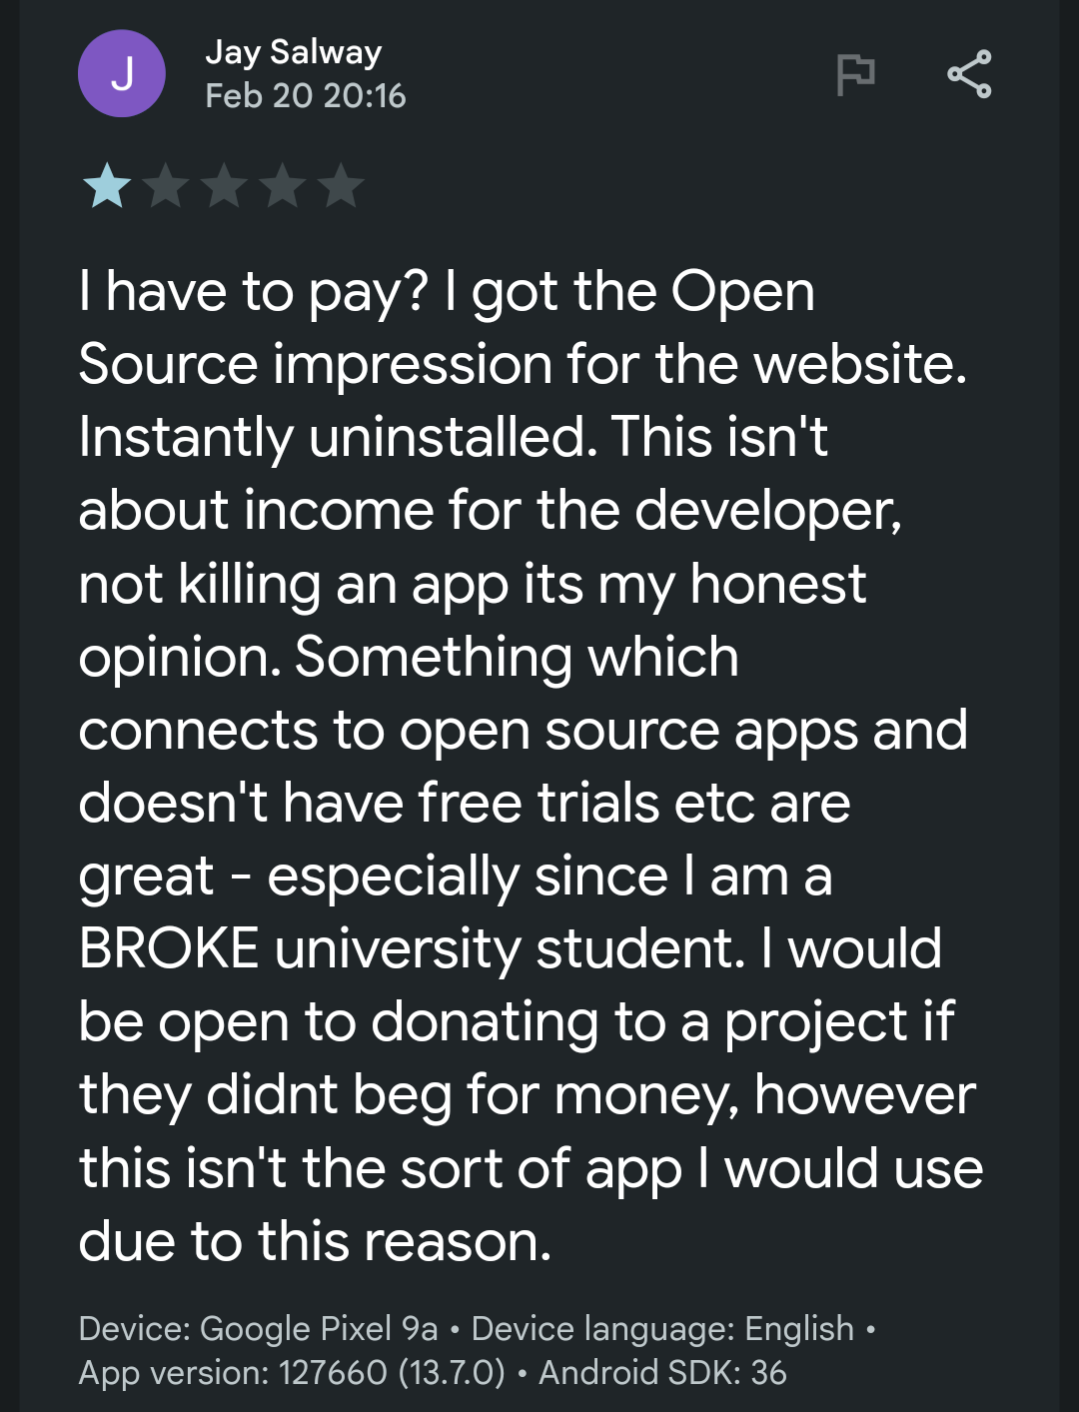The image size is (1079, 1412).
Task: Click the reviewer name Jay Salway
Action: pyautogui.click(x=293, y=52)
